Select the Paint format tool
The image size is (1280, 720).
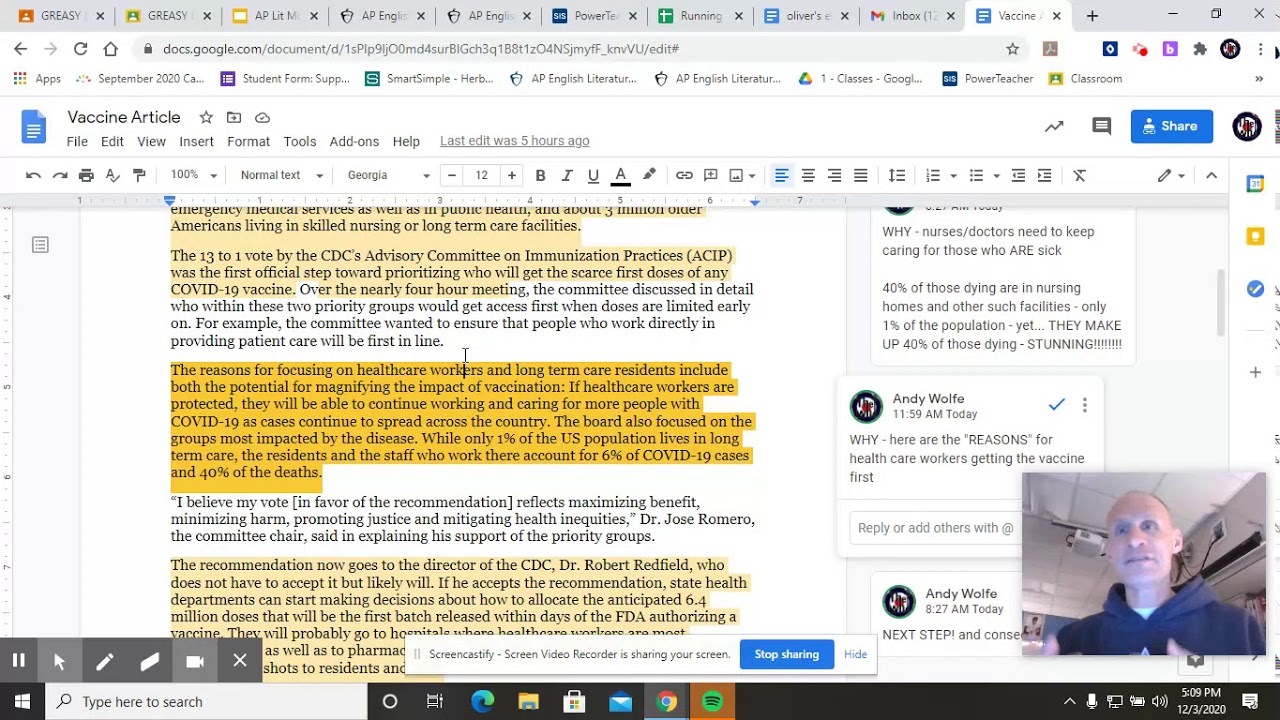pos(139,175)
